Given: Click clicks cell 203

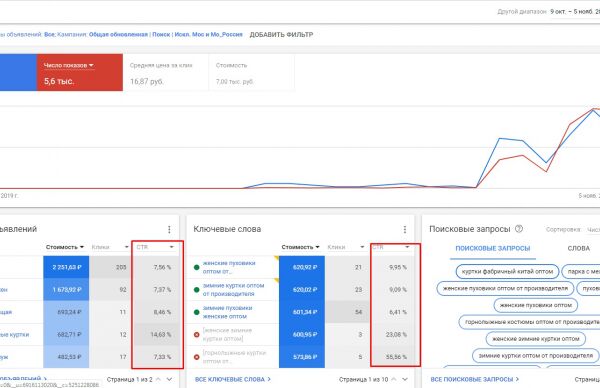Looking at the screenshot, I should [x=110, y=267].
